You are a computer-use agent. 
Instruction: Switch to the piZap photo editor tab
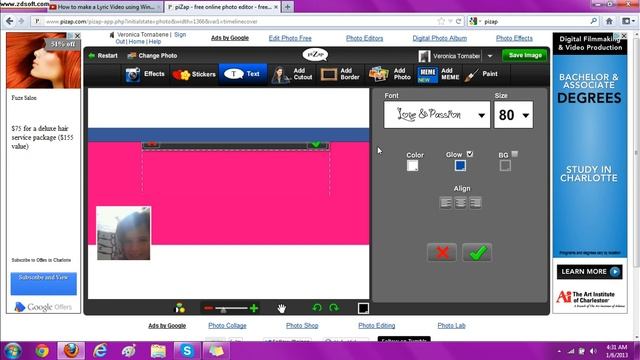click(223, 7)
